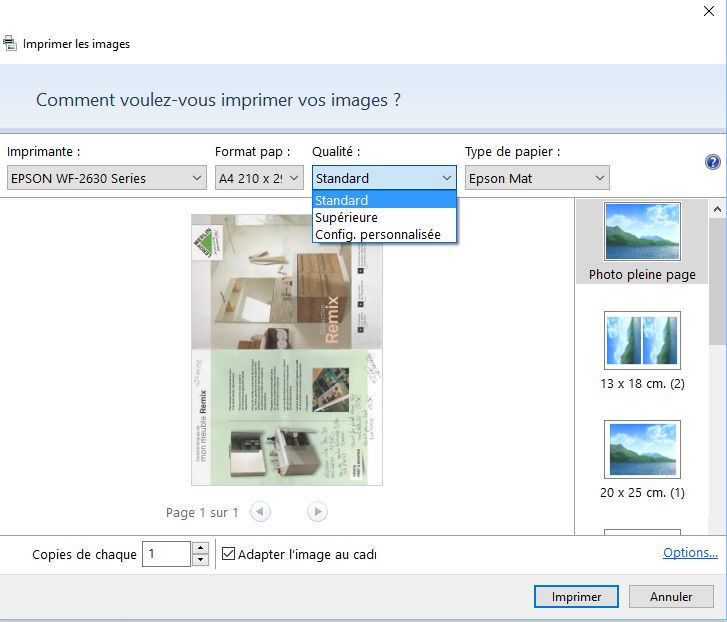Click the Page 1 sur 1 text

point(202,512)
